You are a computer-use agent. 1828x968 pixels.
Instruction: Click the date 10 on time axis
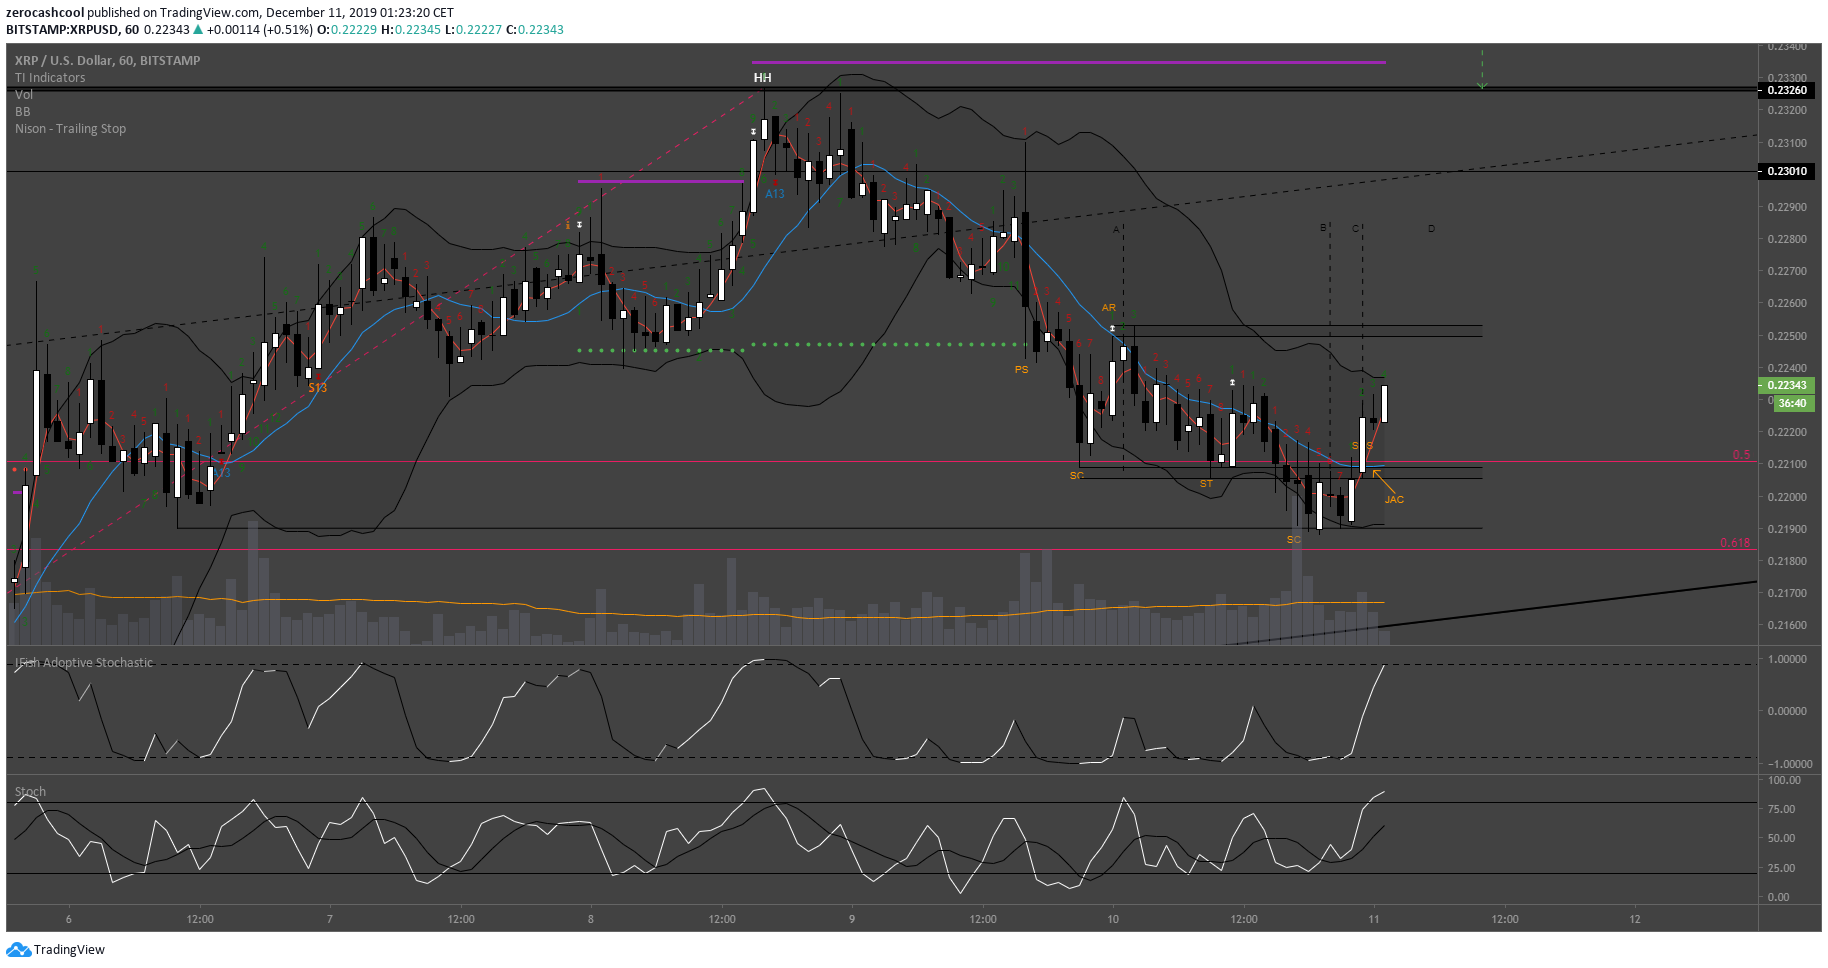(x=1113, y=919)
